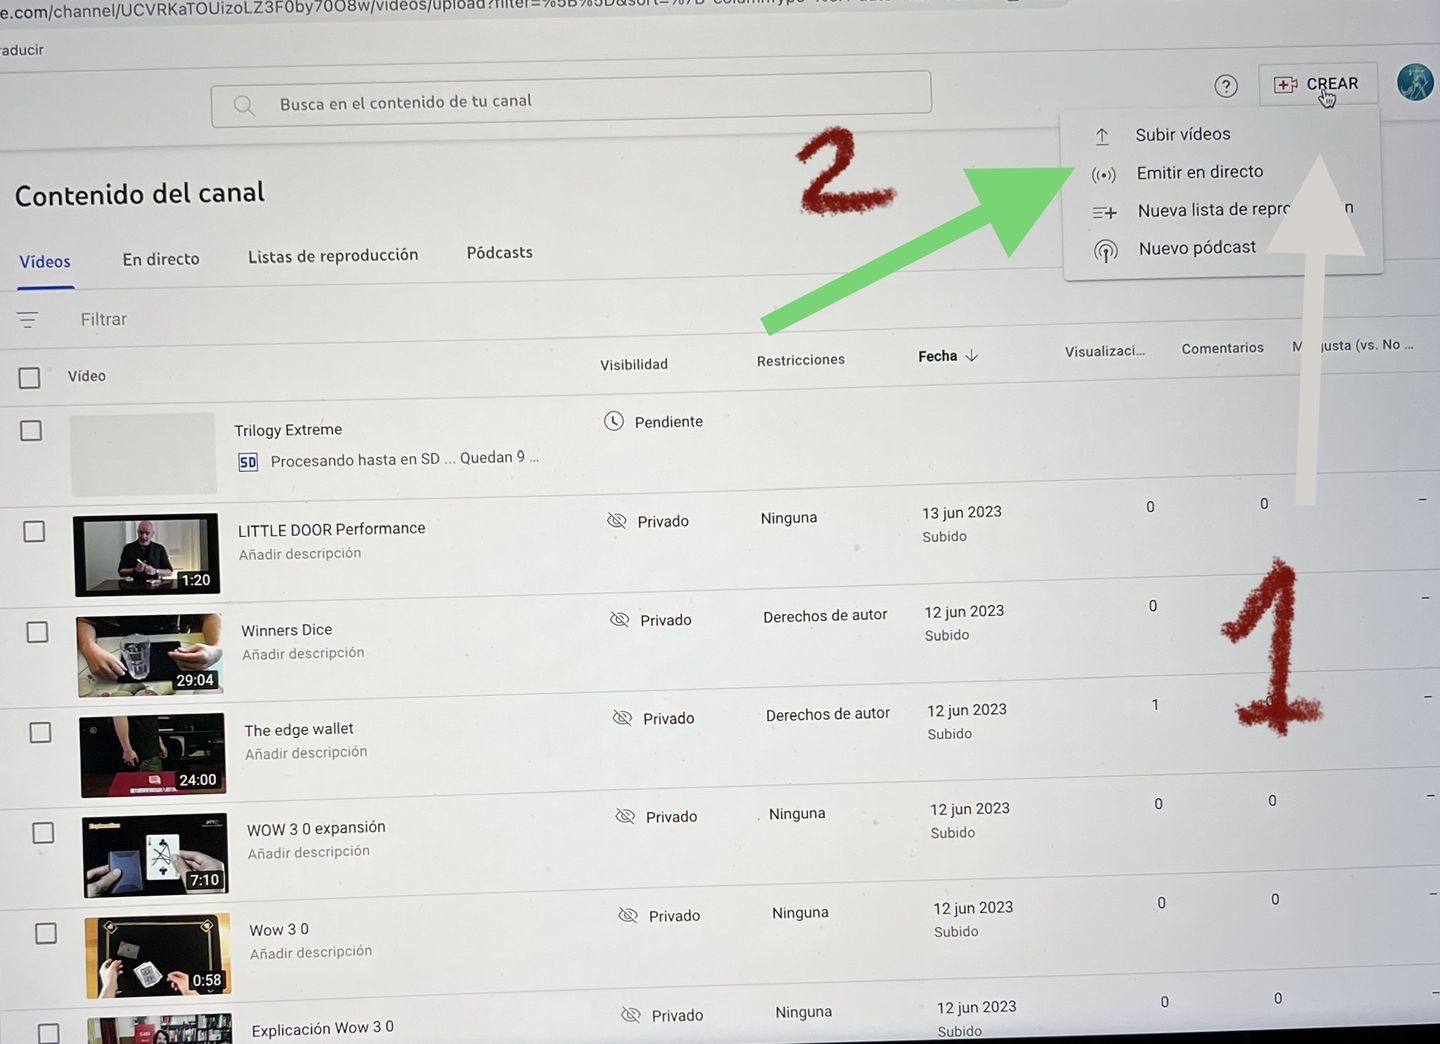This screenshot has width=1440, height=1044.
Task: Click the filter lines icon
Action: pos(27,320)
